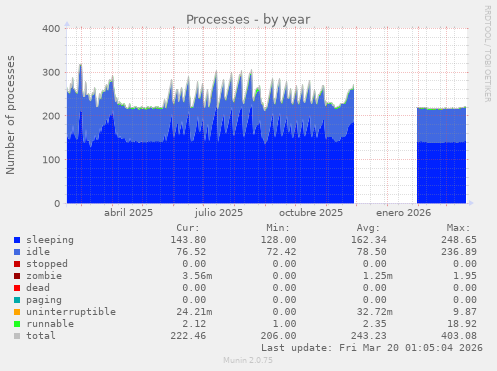Click the total maximum value 403.08
The width and height of the screenshot is (497, 371).
tap(459, 336)
